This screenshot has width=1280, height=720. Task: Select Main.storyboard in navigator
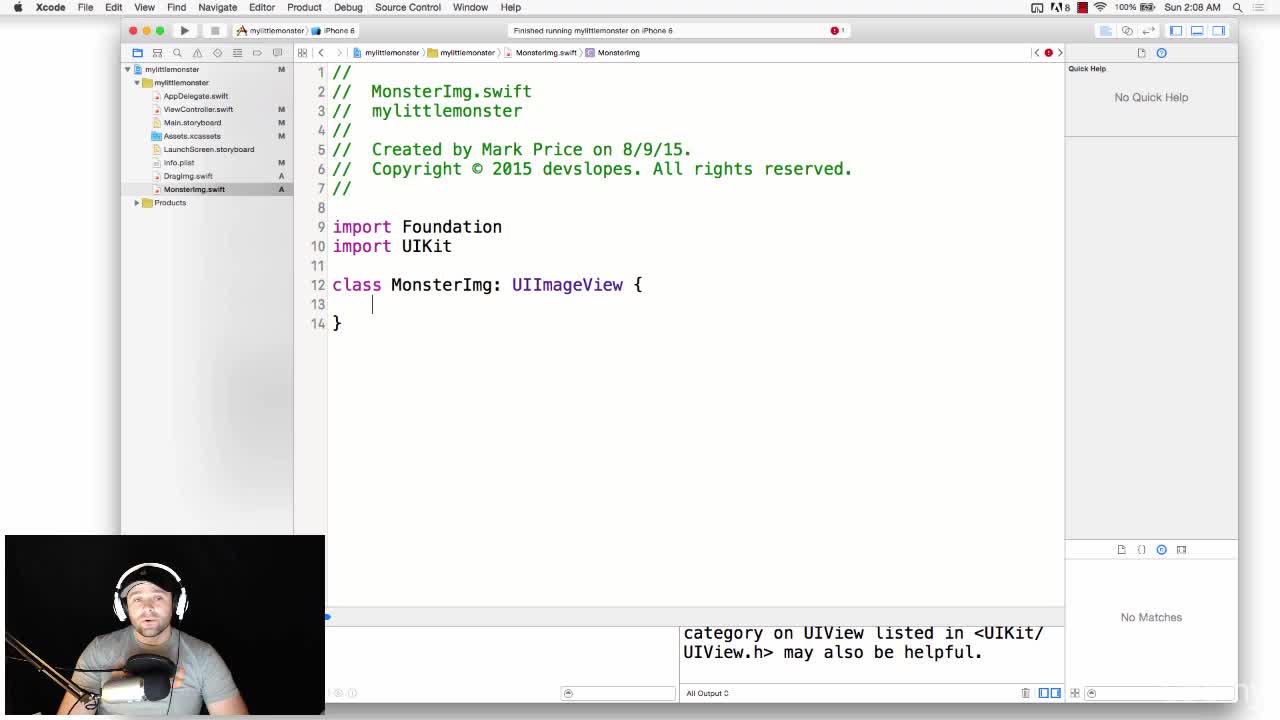tap(192, 123)
